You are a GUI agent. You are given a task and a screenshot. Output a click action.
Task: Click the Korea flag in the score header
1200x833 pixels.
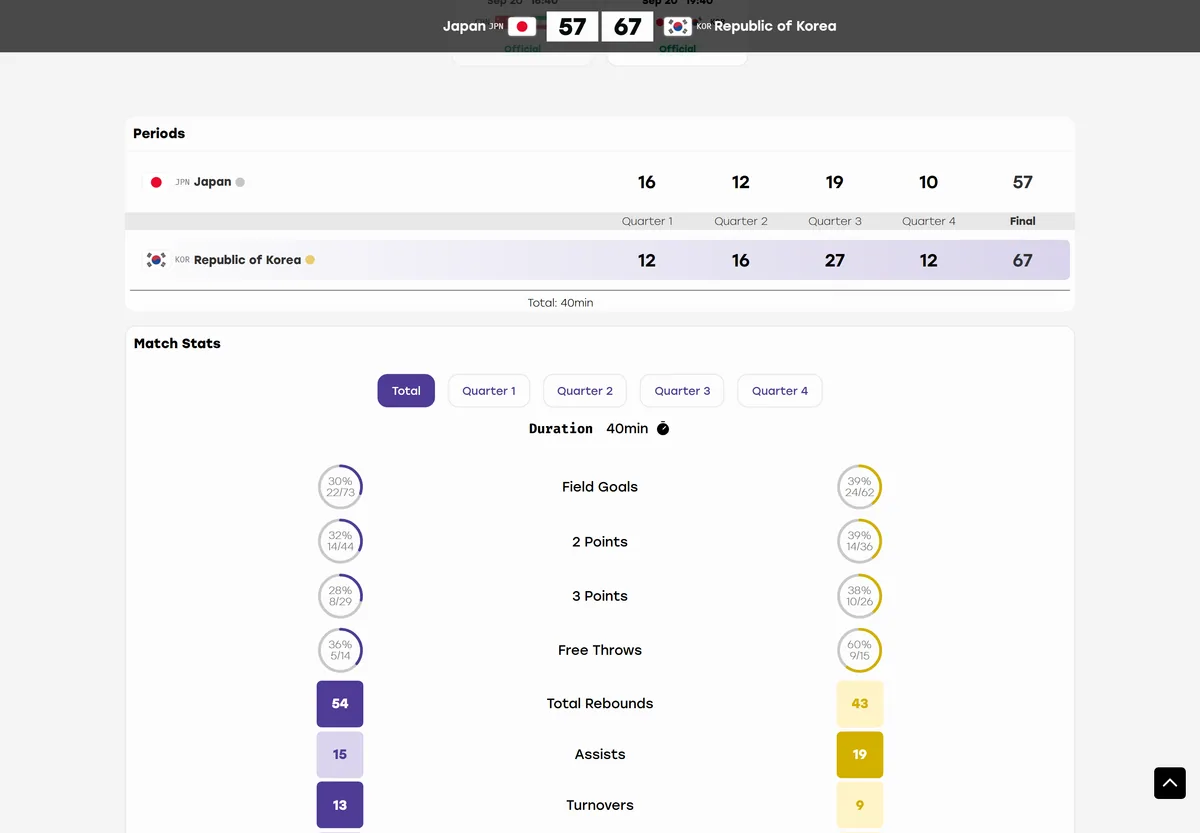pos(678,27)
